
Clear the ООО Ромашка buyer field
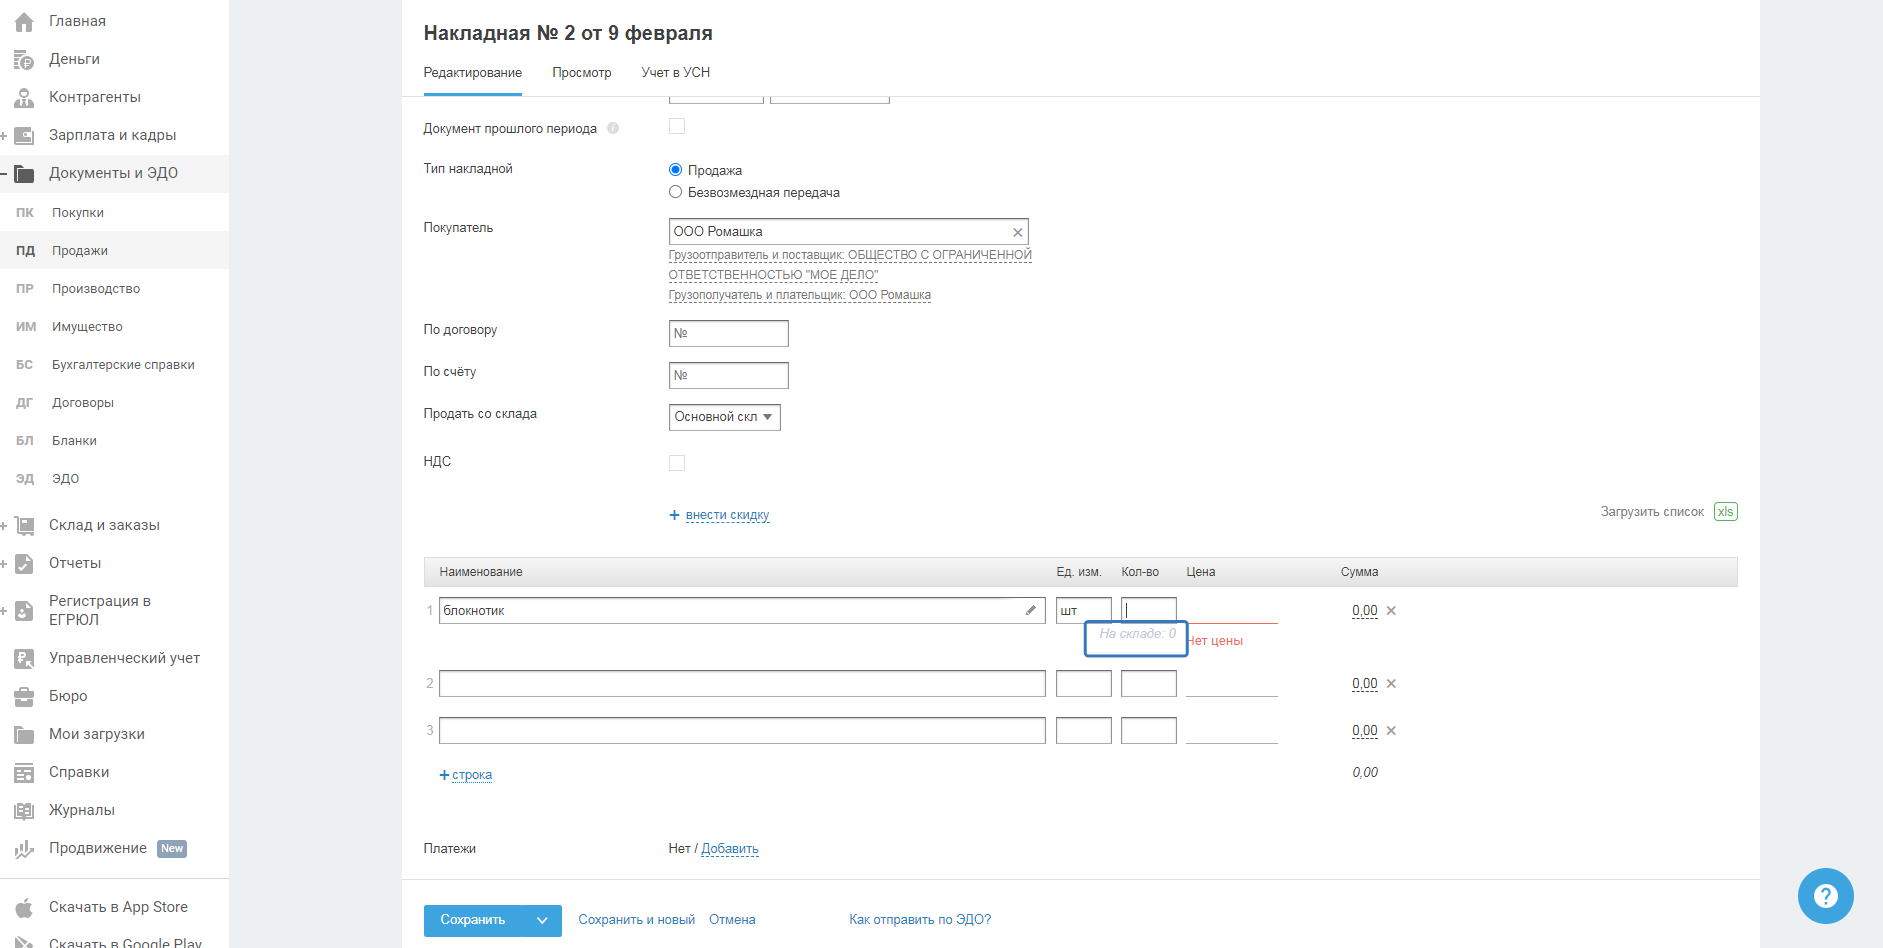tap(1018, 232)
